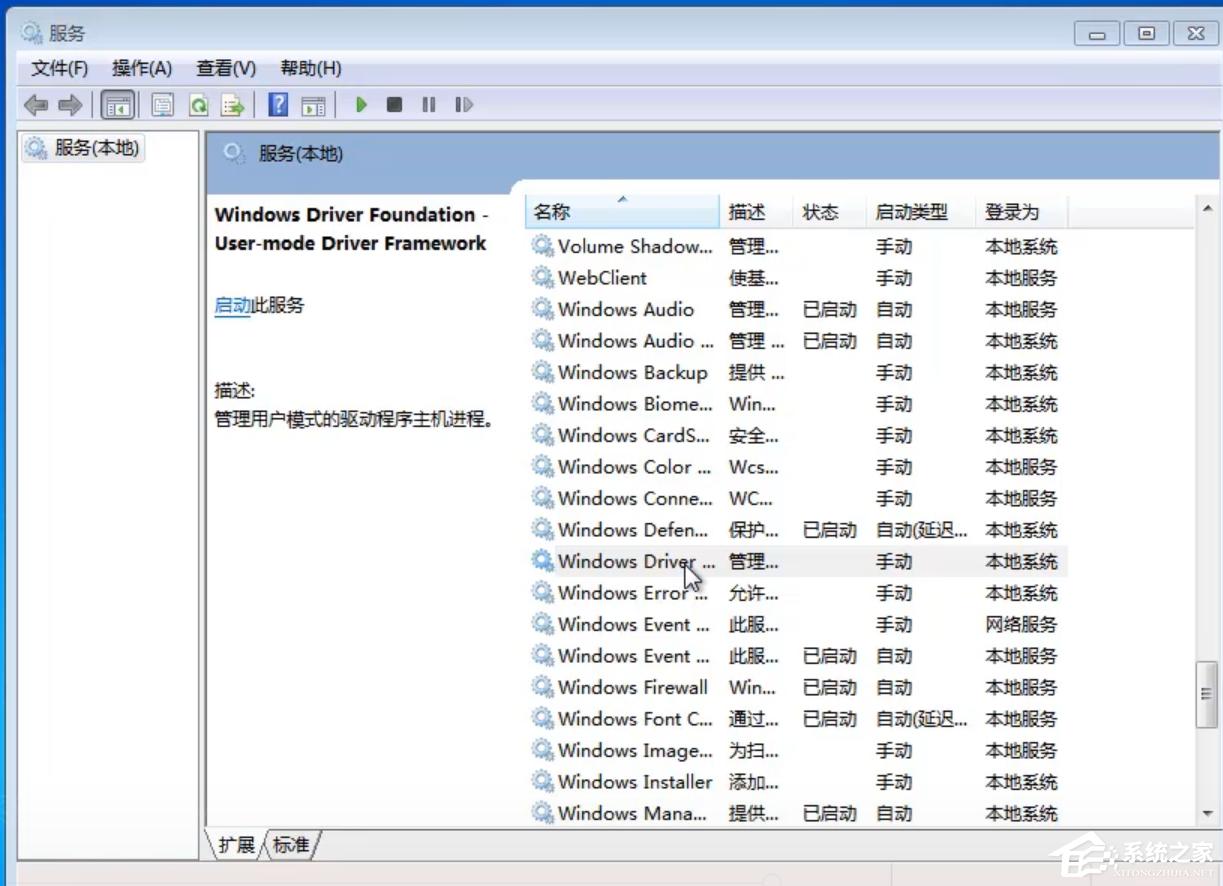Select the Windows Firewall service entry
This screenshot has width=1223, height=886.
coord(629,687)
